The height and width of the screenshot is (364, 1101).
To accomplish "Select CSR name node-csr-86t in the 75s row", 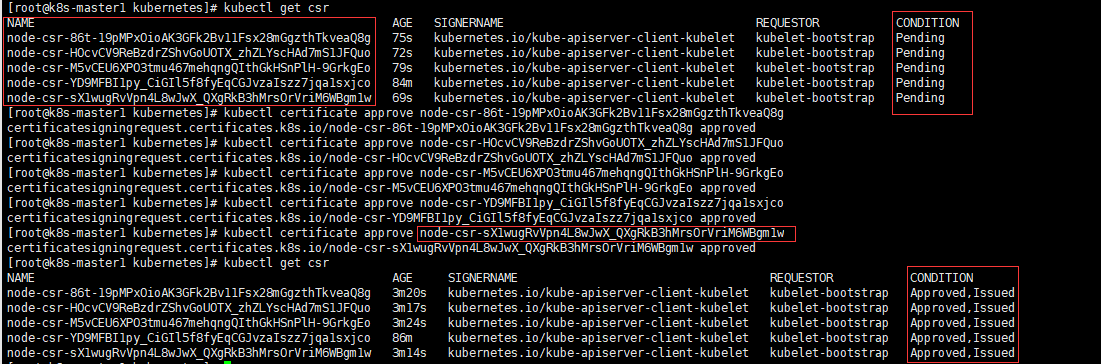I will coord(189,38).
